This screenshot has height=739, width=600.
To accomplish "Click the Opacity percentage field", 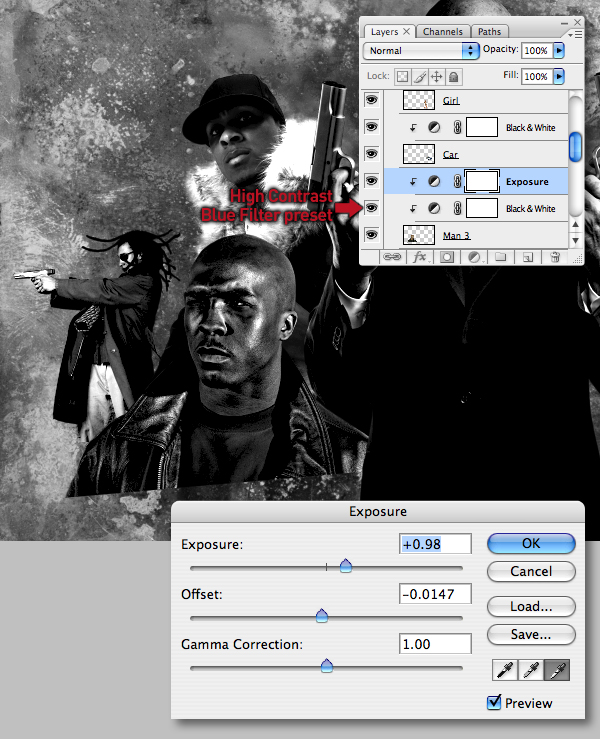I will click(537, 50).
